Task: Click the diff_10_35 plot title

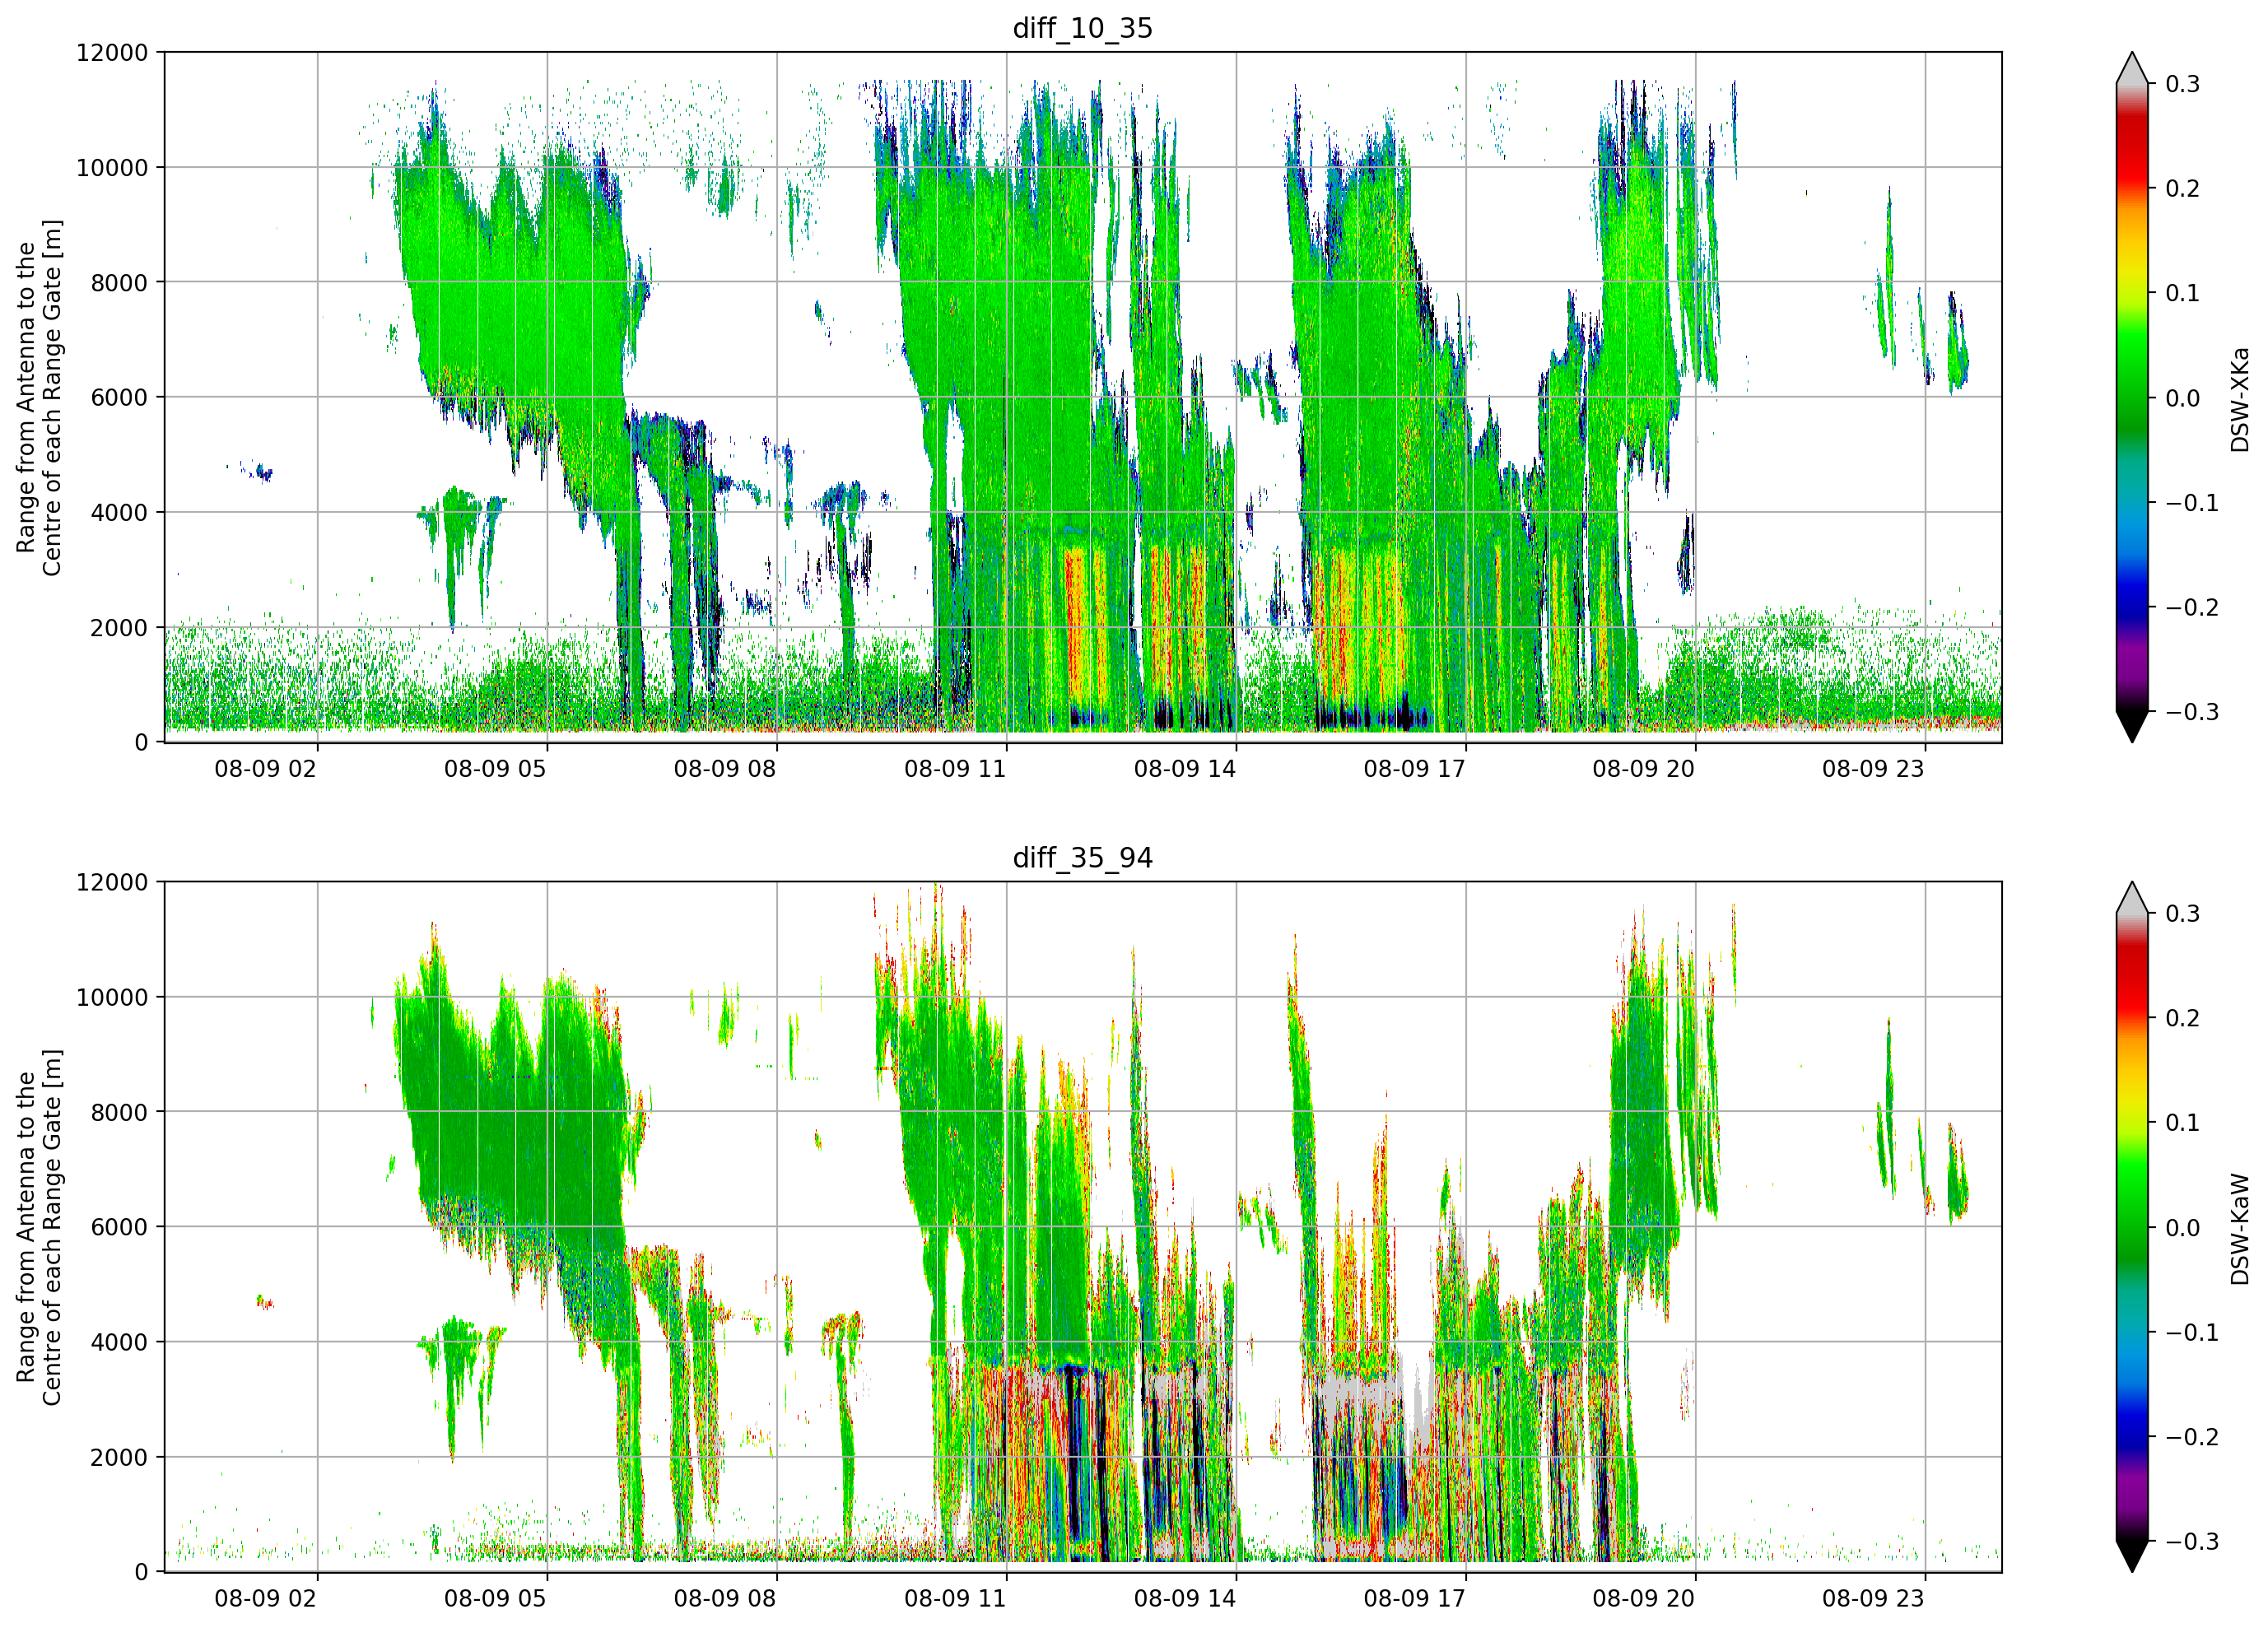Action: pos(1083,28)
